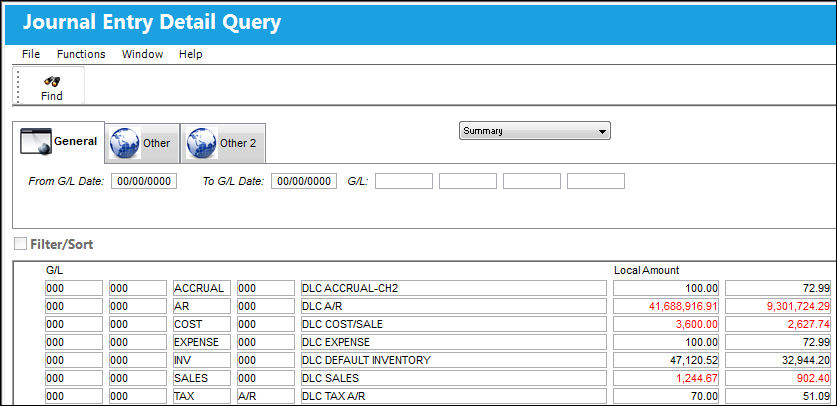Click the 100.00 amount in ACCRUAL row
The image size is (837, 406).
click(666, 288)
